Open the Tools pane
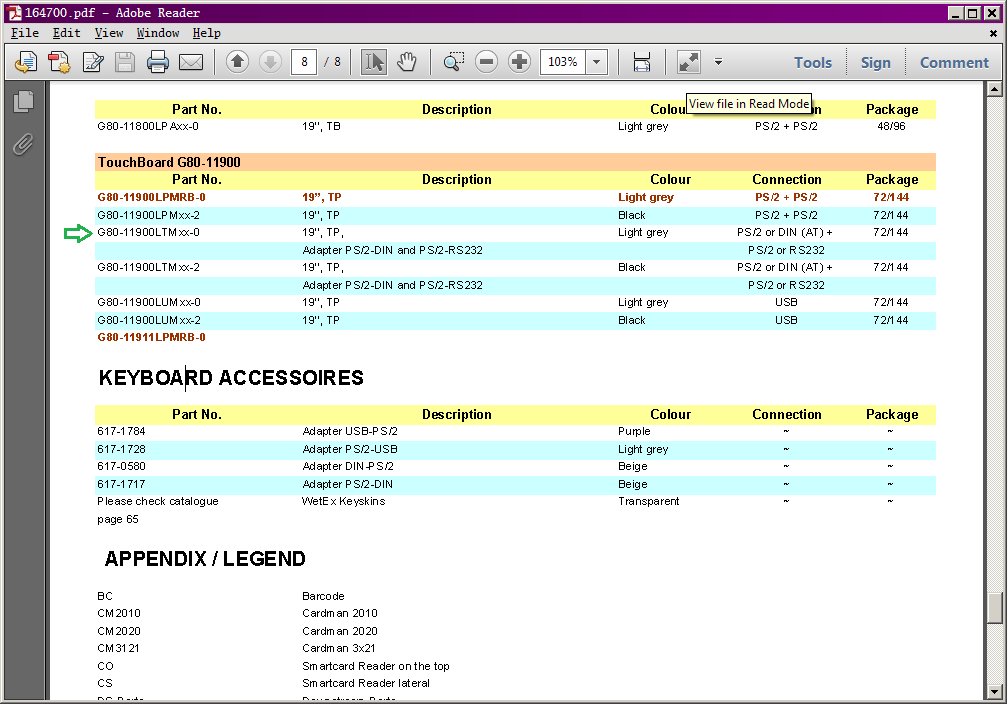Viewport: 1007px width, 704px height. [x=812, y=62]
